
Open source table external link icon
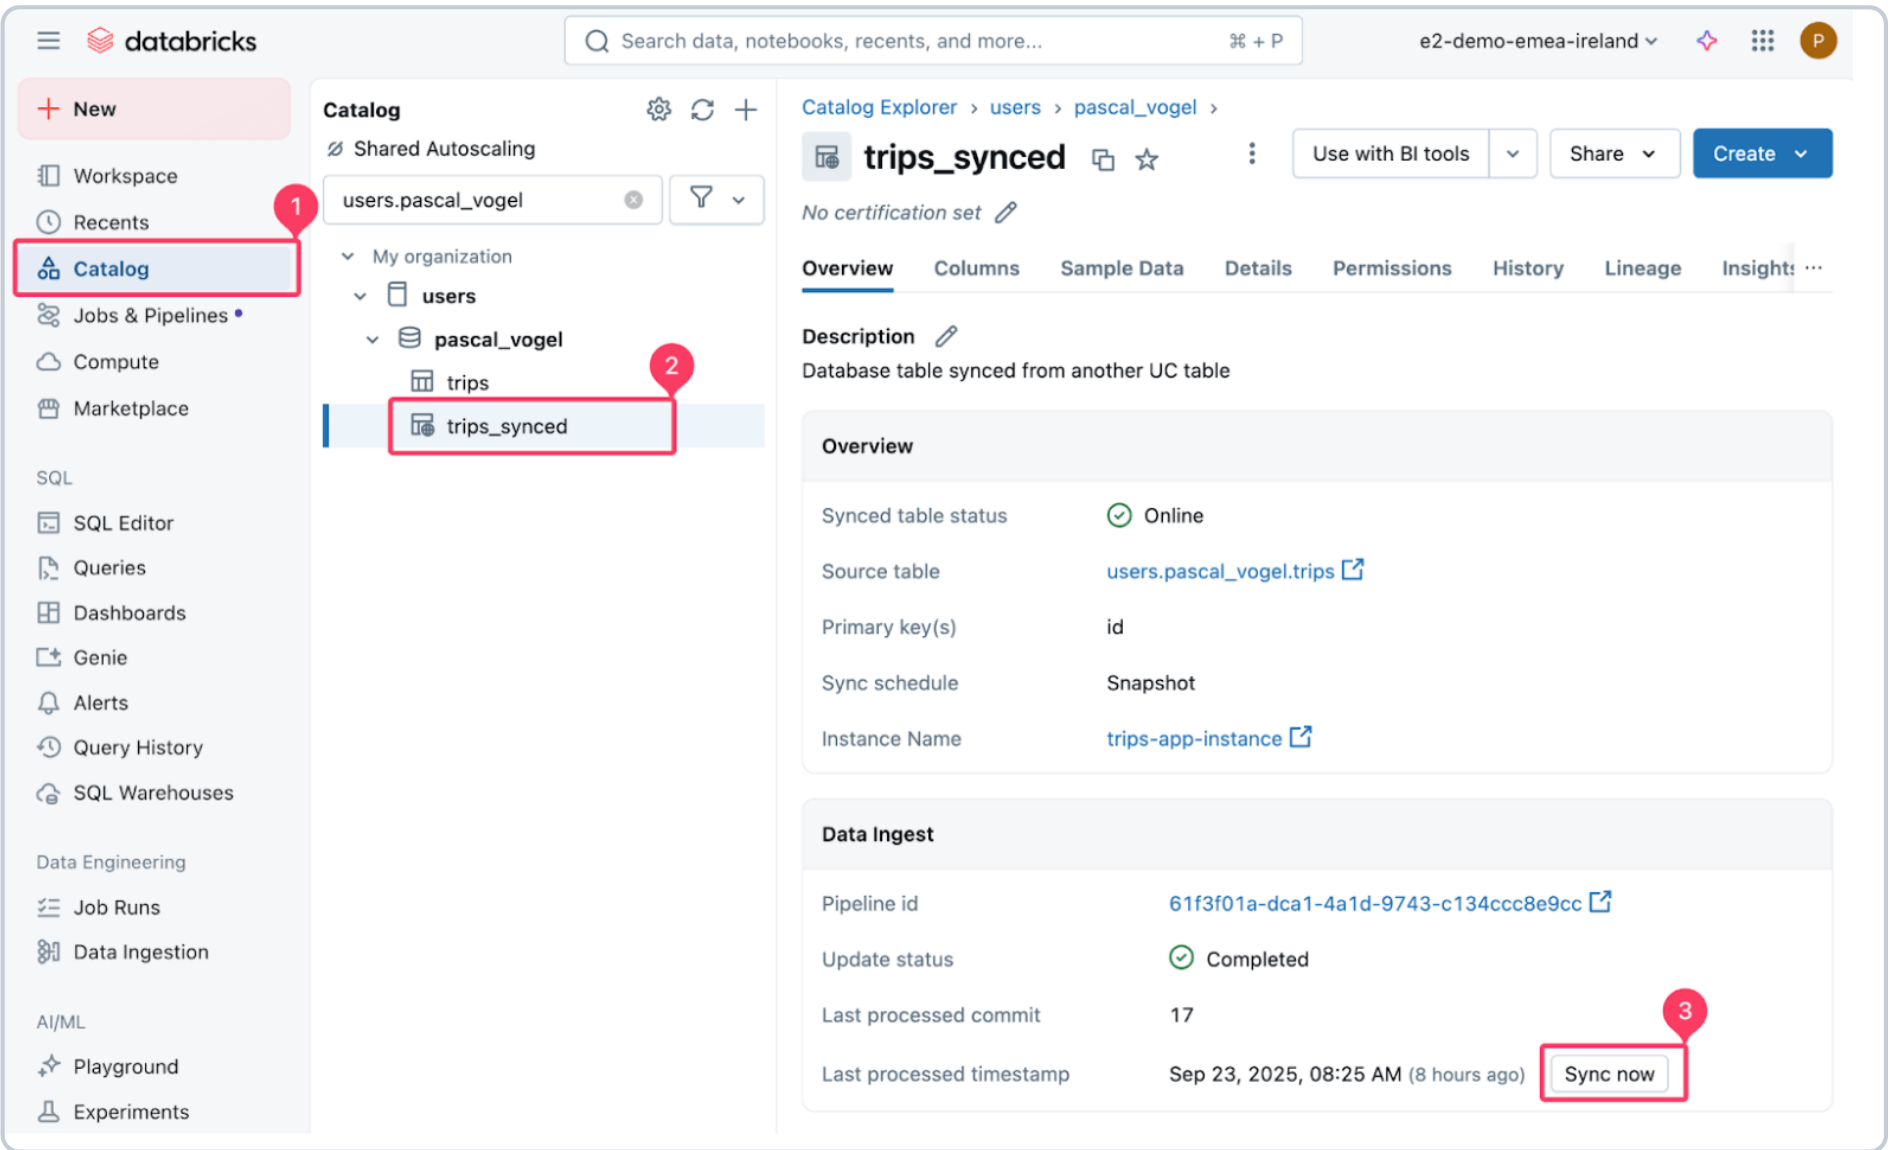[x=1352, y=570]
